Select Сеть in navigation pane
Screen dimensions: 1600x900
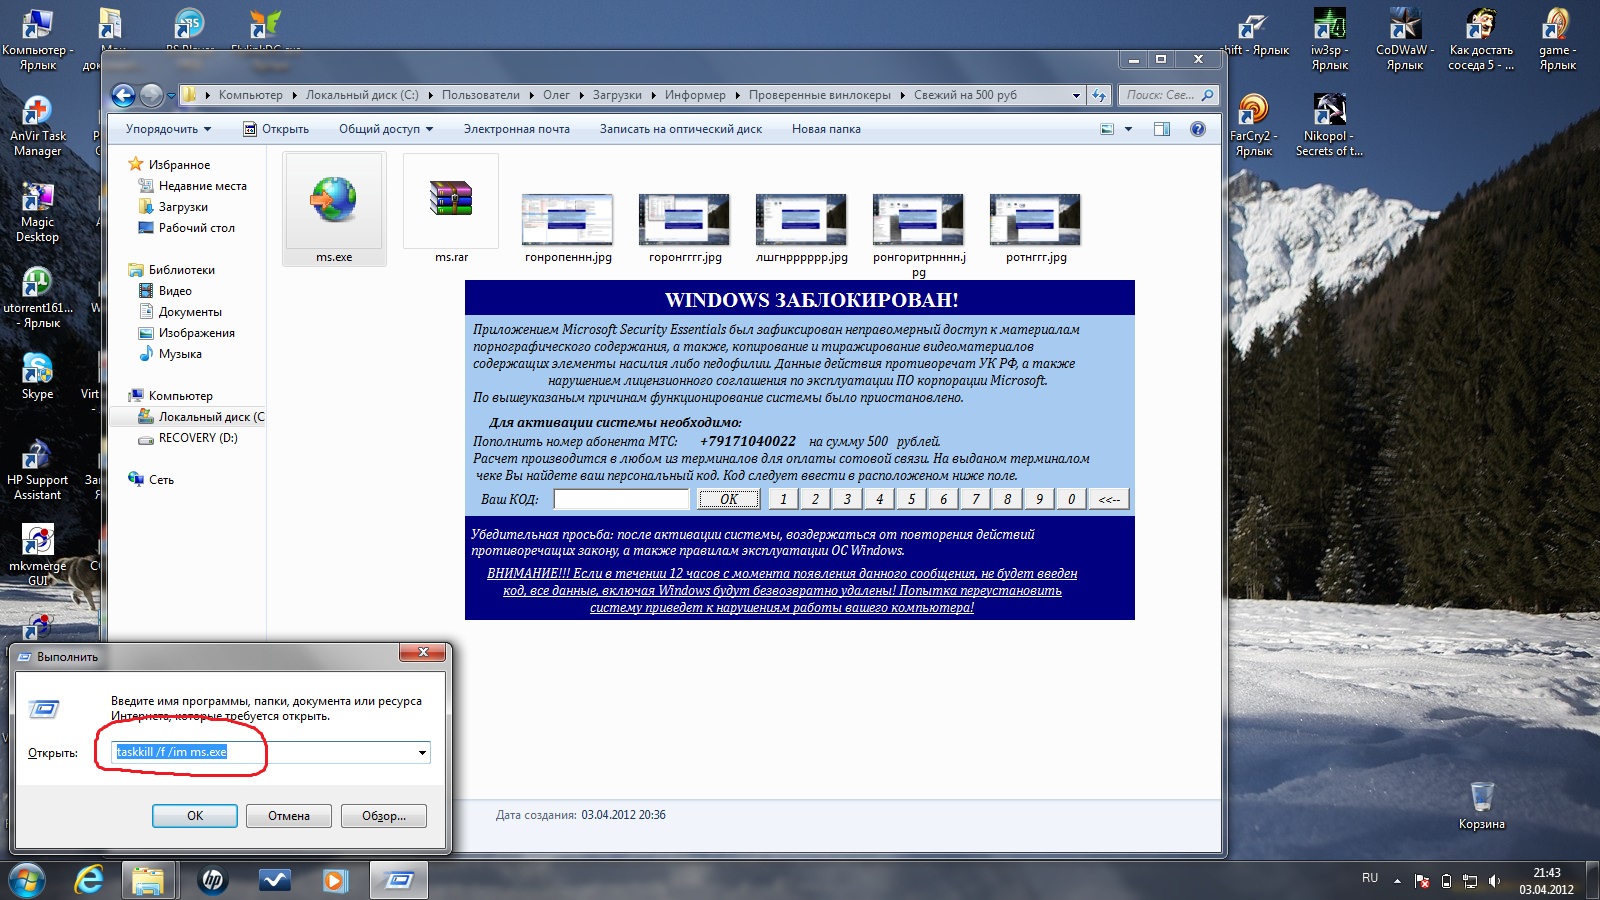(161, 480)
